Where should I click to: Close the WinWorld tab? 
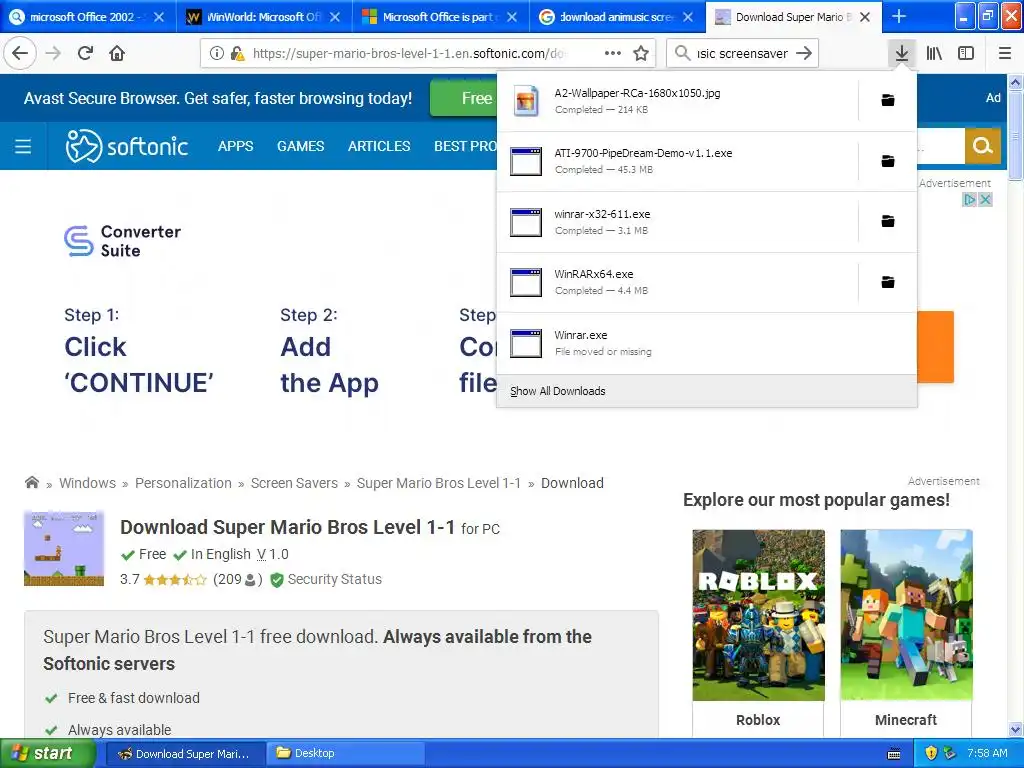point(335,17)
